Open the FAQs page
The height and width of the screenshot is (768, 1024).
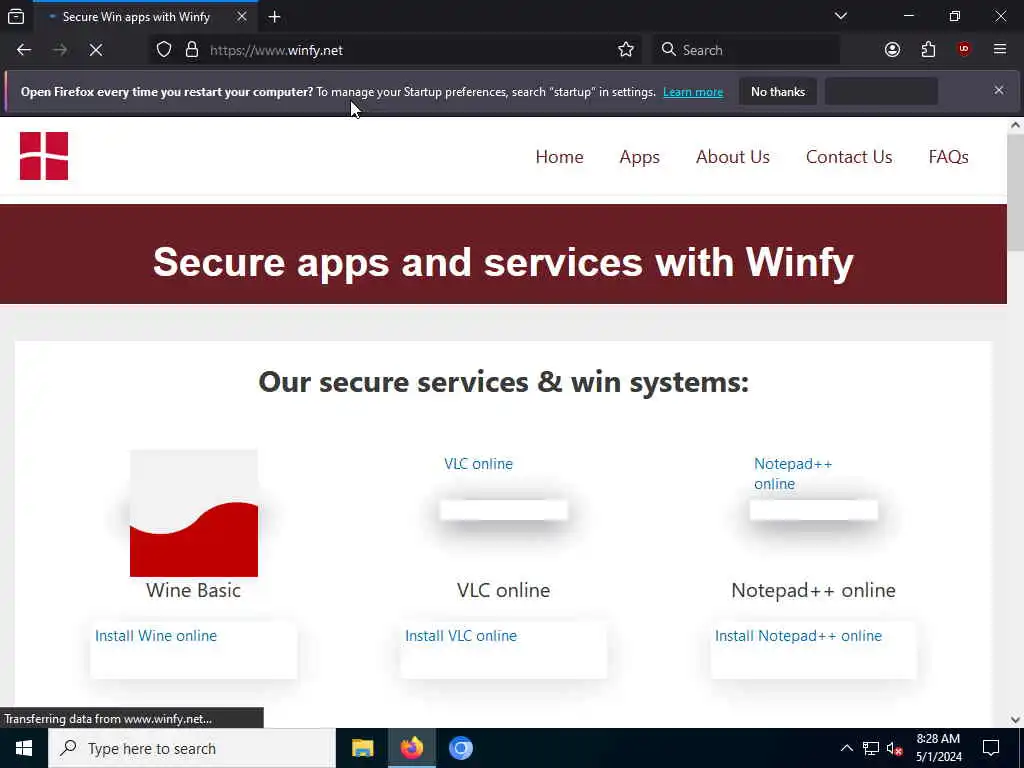[948, 157]
